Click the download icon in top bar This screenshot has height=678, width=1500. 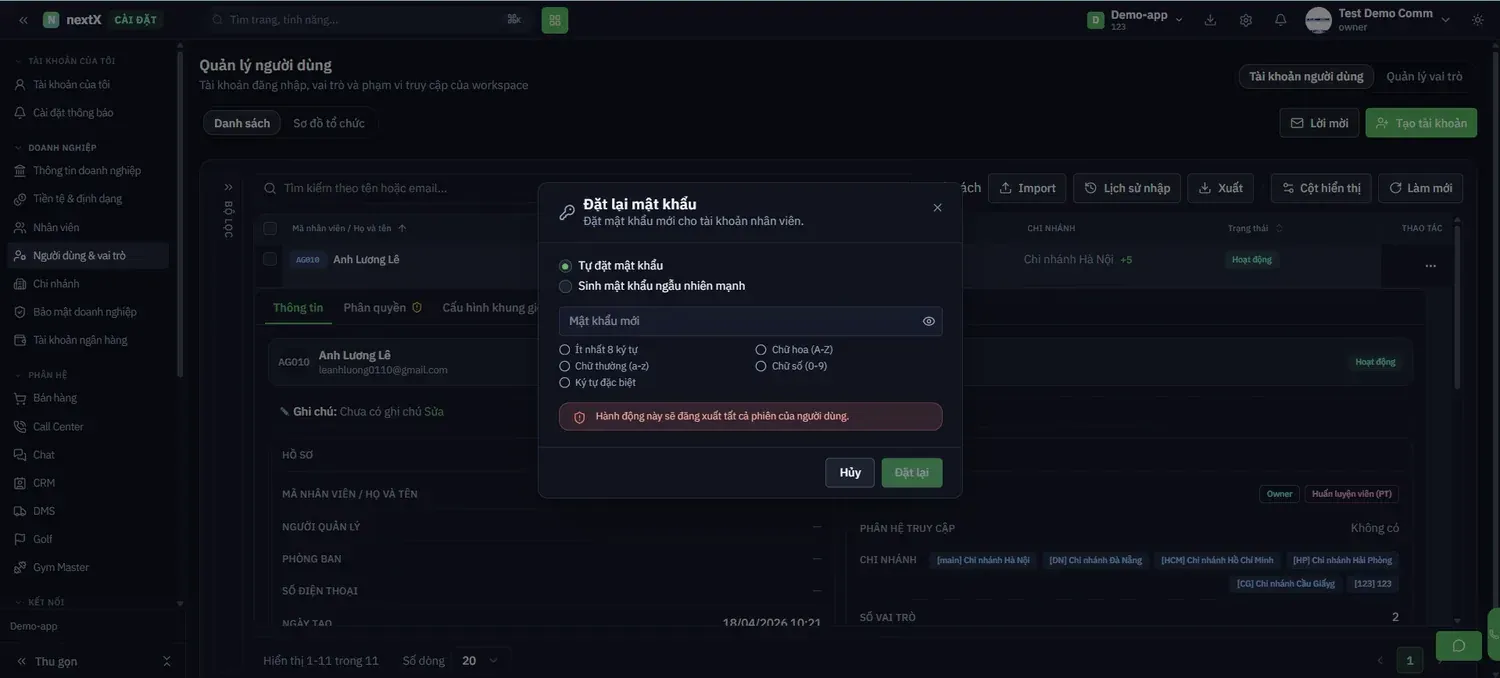1210,20
